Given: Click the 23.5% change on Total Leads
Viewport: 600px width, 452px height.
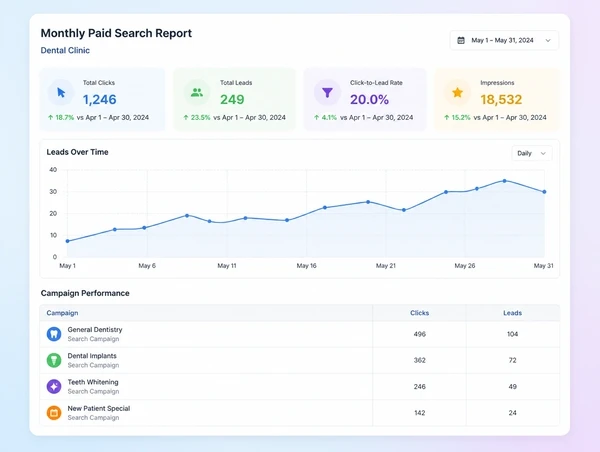Looking at the screenshot, I should pos(200,117).
